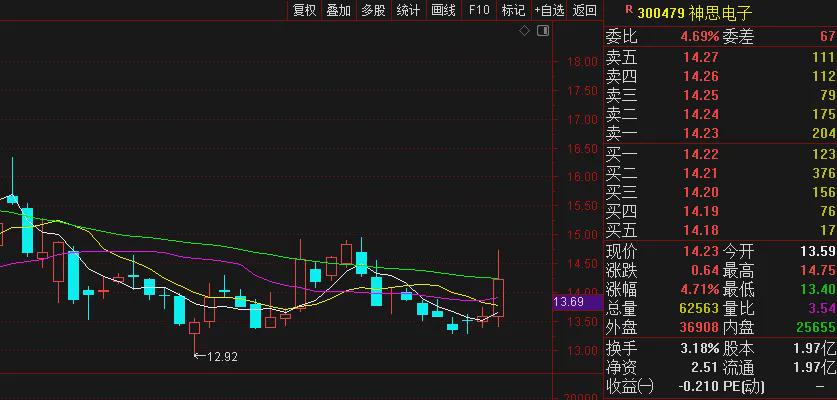837x400 pixels.
Task: Click 净资 value 2.51
Action: coord(705,367)
